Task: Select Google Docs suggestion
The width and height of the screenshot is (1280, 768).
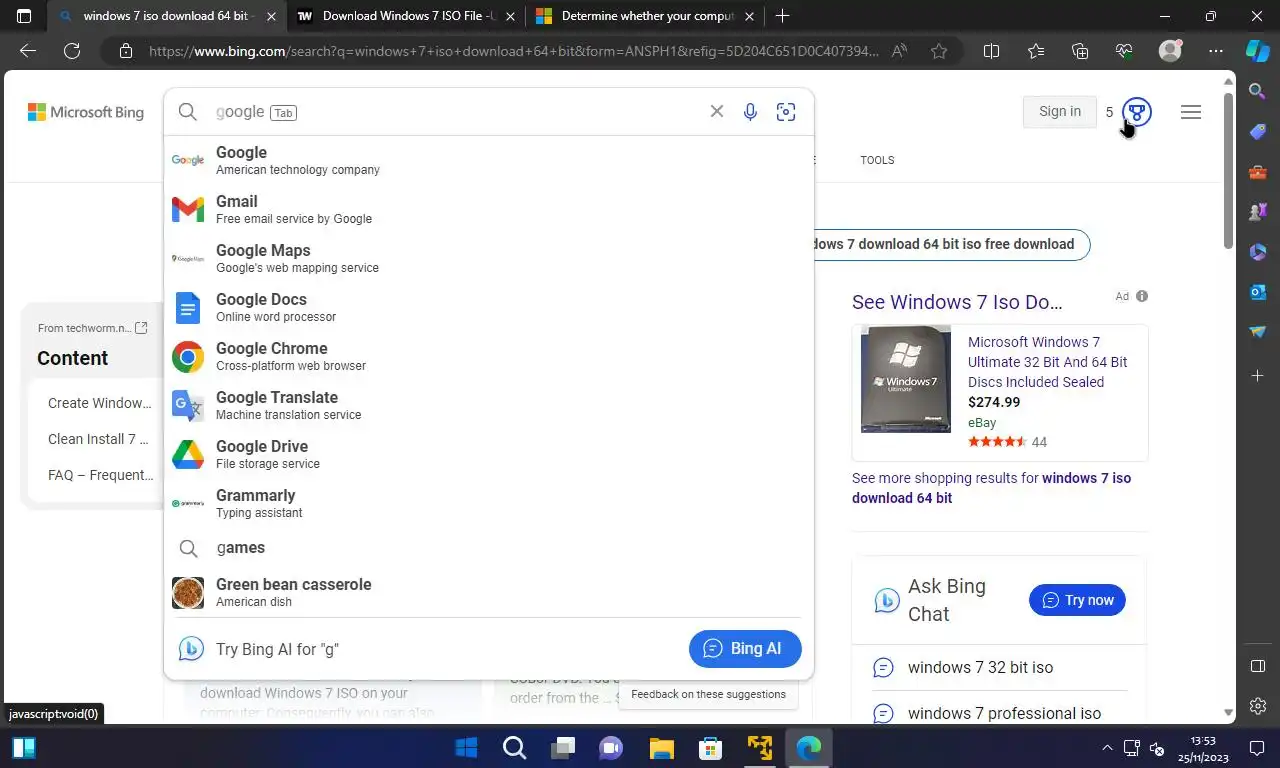Action: [488, 307]
